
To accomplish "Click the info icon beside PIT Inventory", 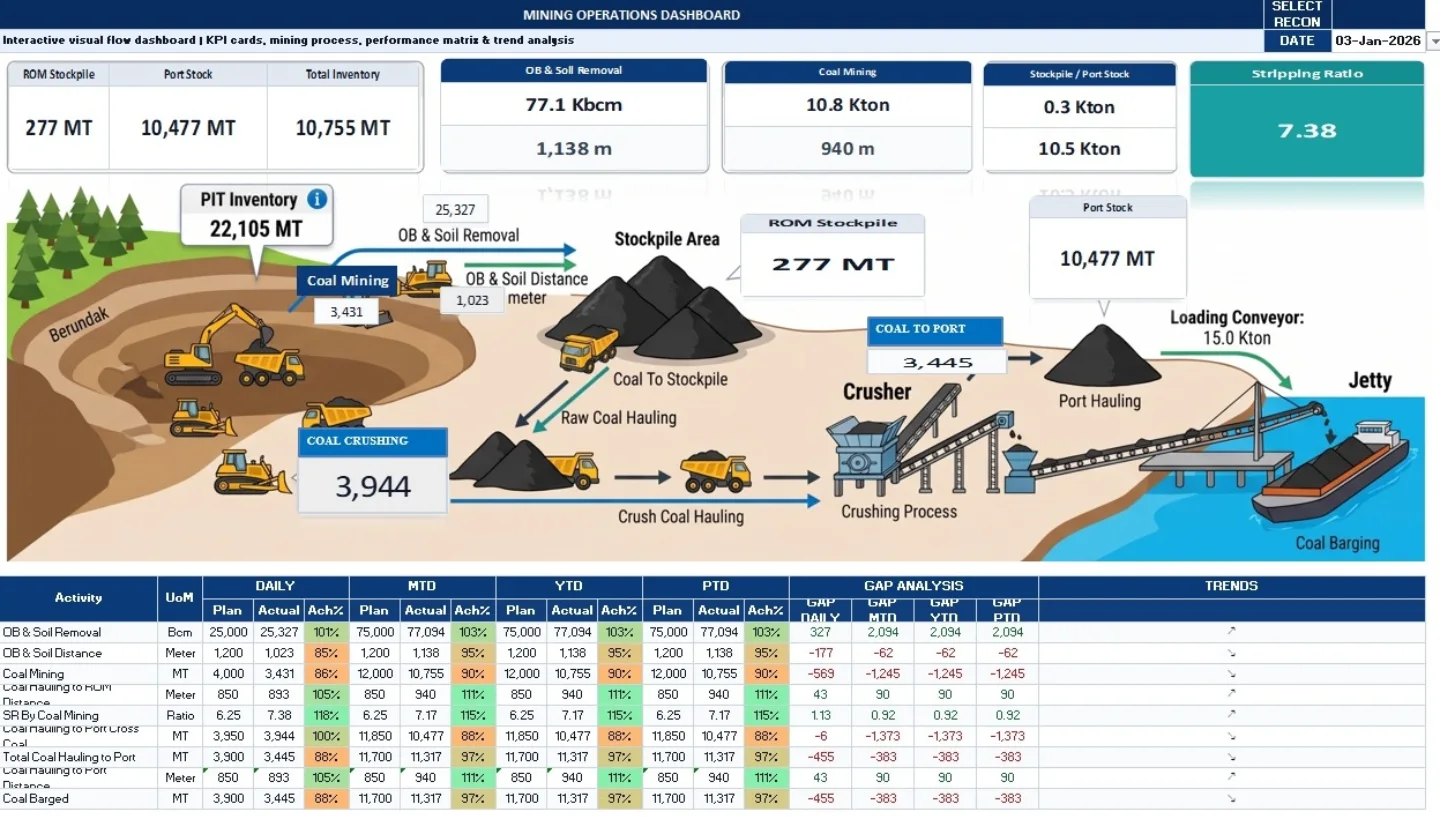I will pyautogui.click(x=317, y=199).
